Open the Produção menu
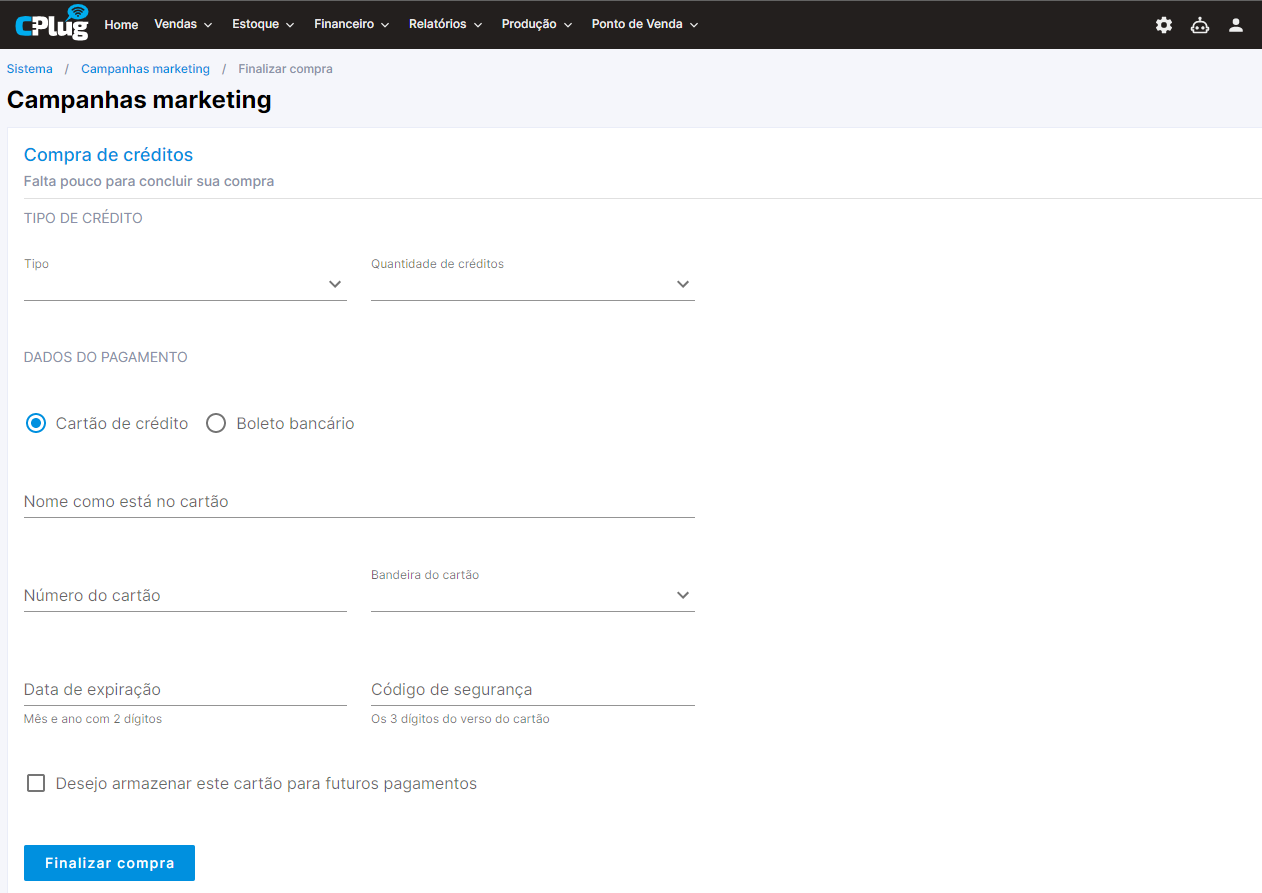Image resolution: width=1262 pixels, height=893 pixels. pyautogui.click(x=536, y=24)
